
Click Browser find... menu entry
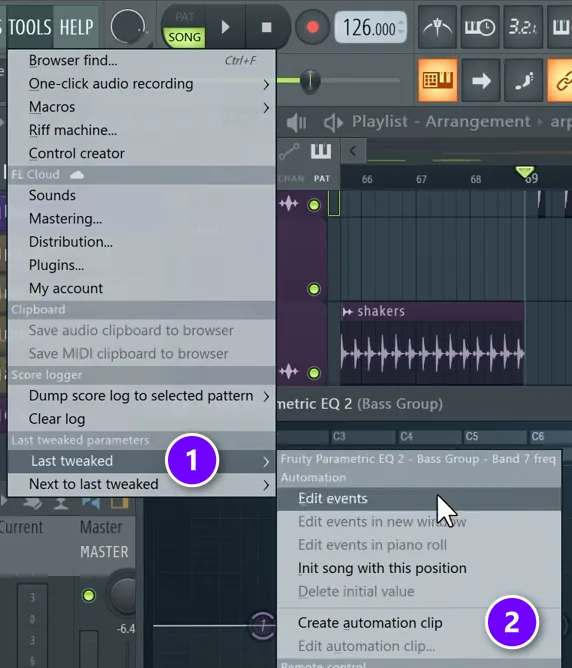[x=142, y=60]
